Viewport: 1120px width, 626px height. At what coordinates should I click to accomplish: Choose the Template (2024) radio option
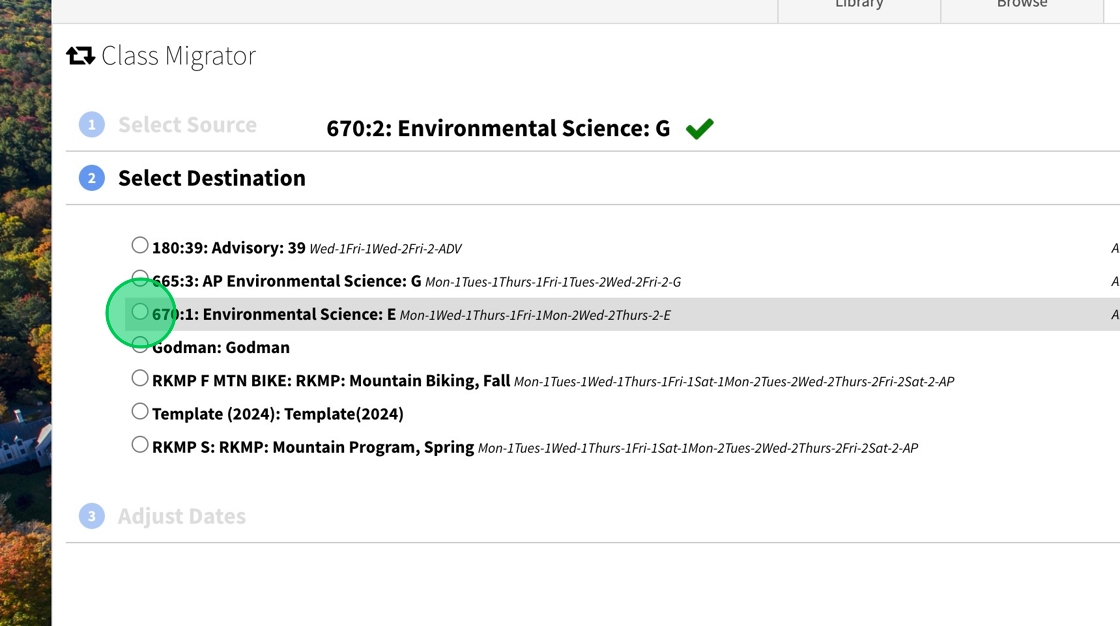tap(140, 411)
